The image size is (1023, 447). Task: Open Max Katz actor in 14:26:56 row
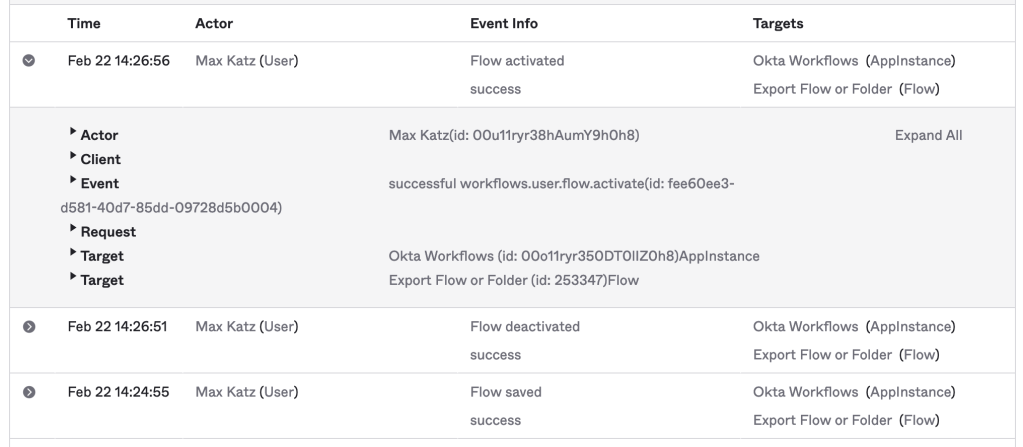(x=225, y=61)
